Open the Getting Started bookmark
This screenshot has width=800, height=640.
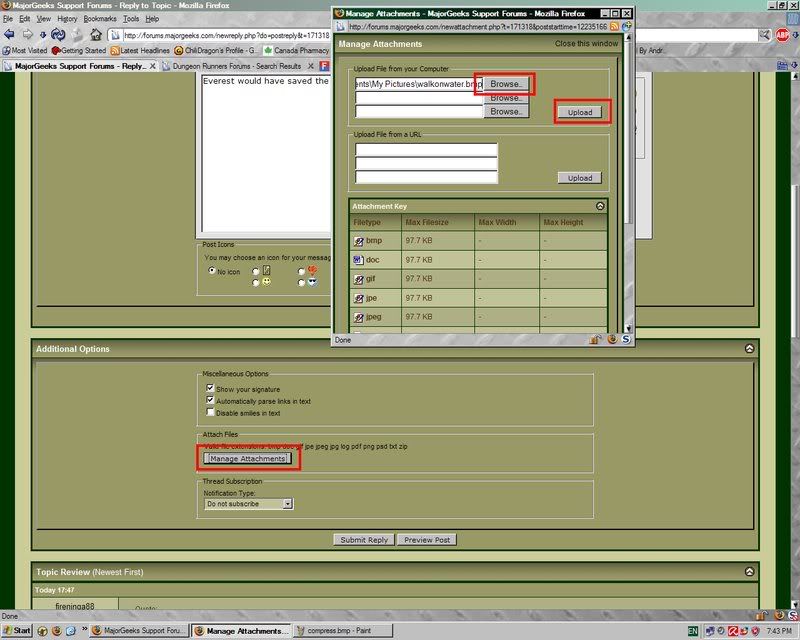(x=79, y=51)
